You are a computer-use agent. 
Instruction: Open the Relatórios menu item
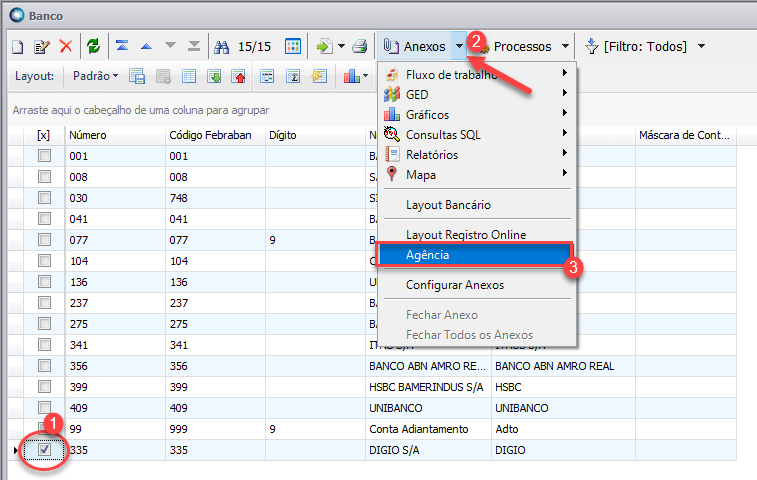click(477, 155)
